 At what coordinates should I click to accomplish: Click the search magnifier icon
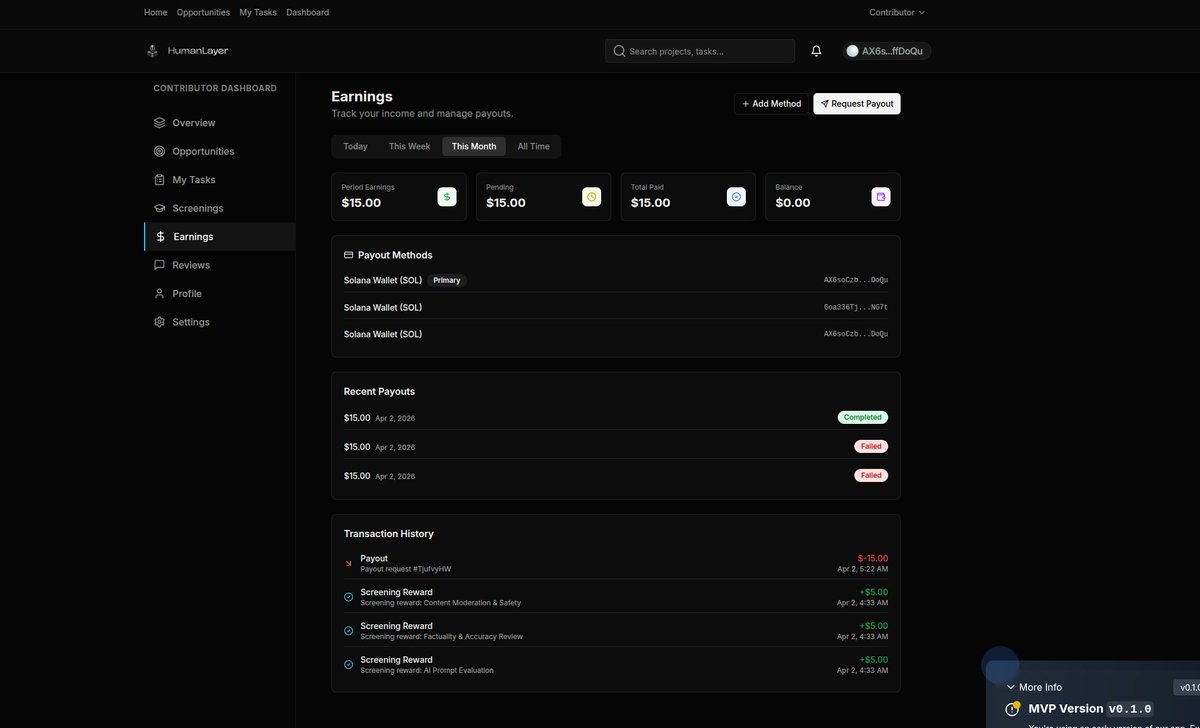(x=619, y=51)
